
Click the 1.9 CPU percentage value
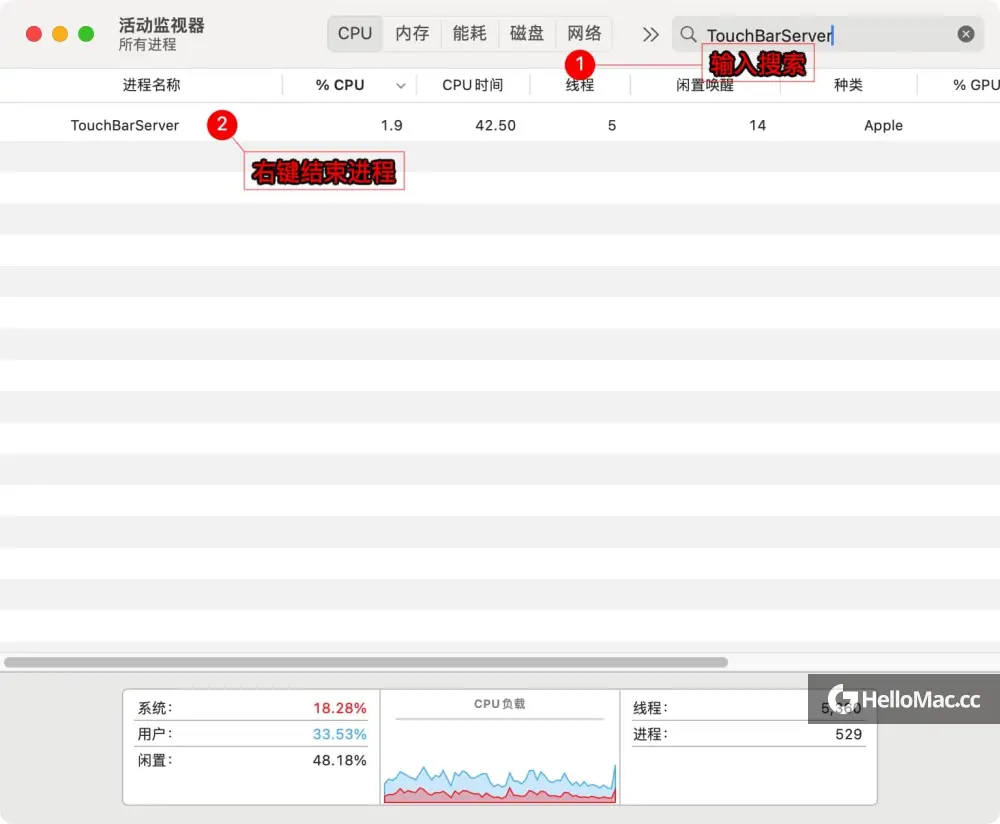click(392, 125)
